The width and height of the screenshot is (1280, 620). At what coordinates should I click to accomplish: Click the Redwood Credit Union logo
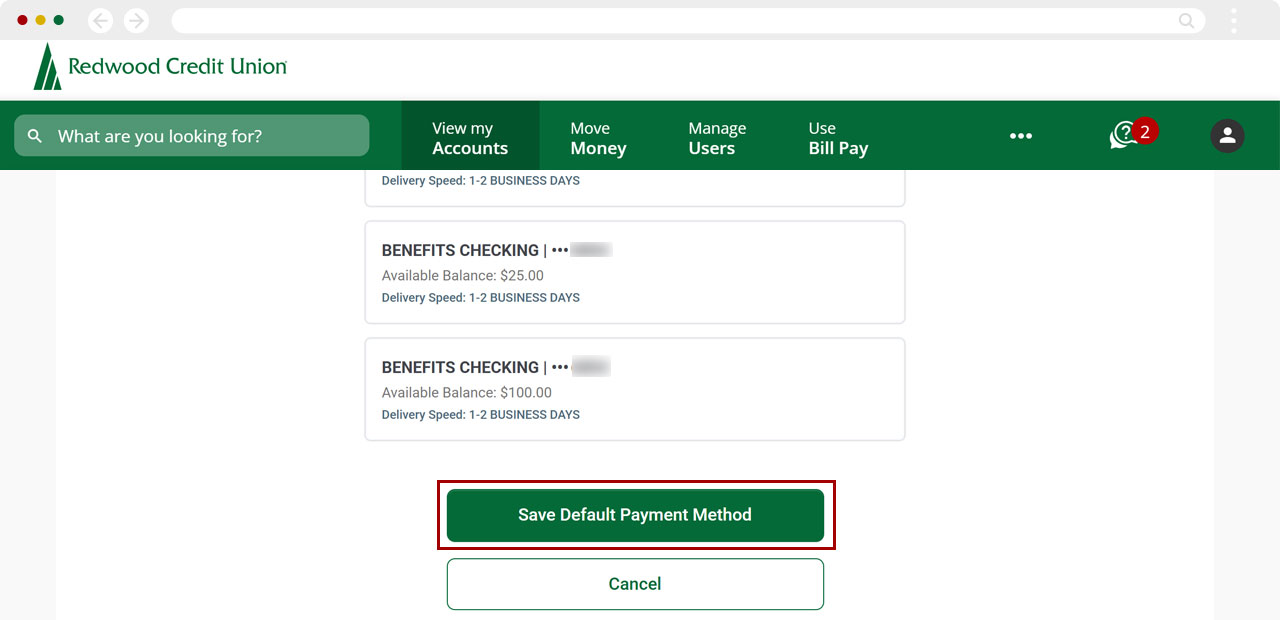click(160, 67)
